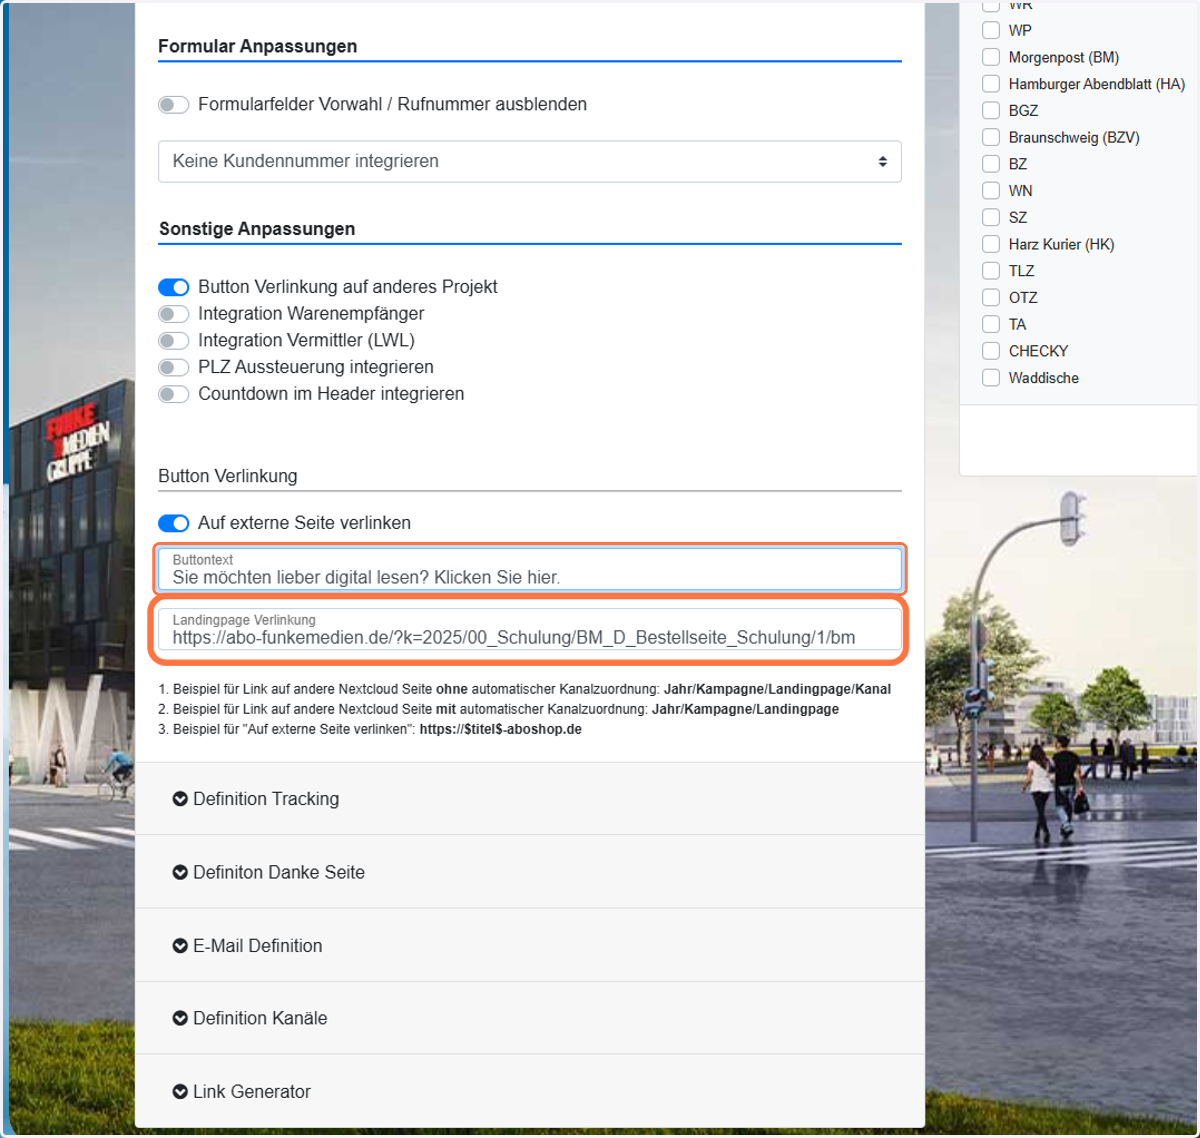Image resolution: width=1200 pixels, height=1138 pixels.
Task: Open the Keine Kundennummer integrieren dropdown
Action: point(530,162)
